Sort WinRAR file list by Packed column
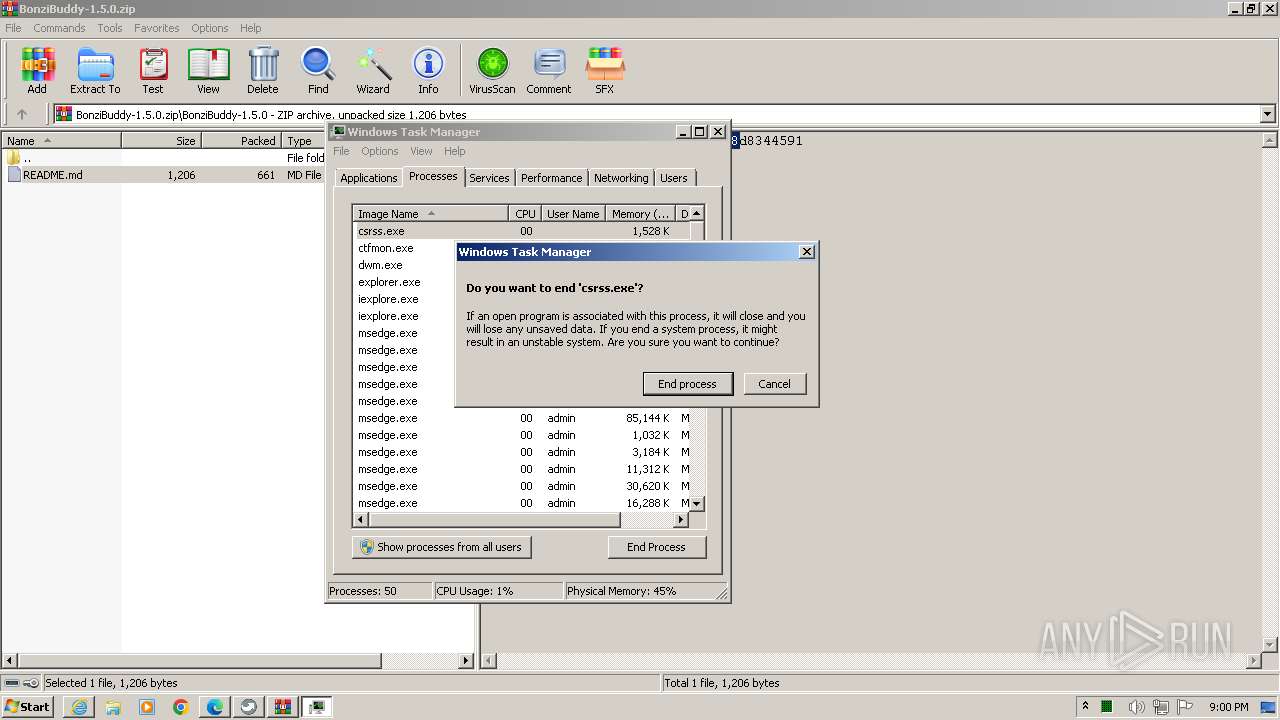The image size is (1280, 720). point(241,141)
